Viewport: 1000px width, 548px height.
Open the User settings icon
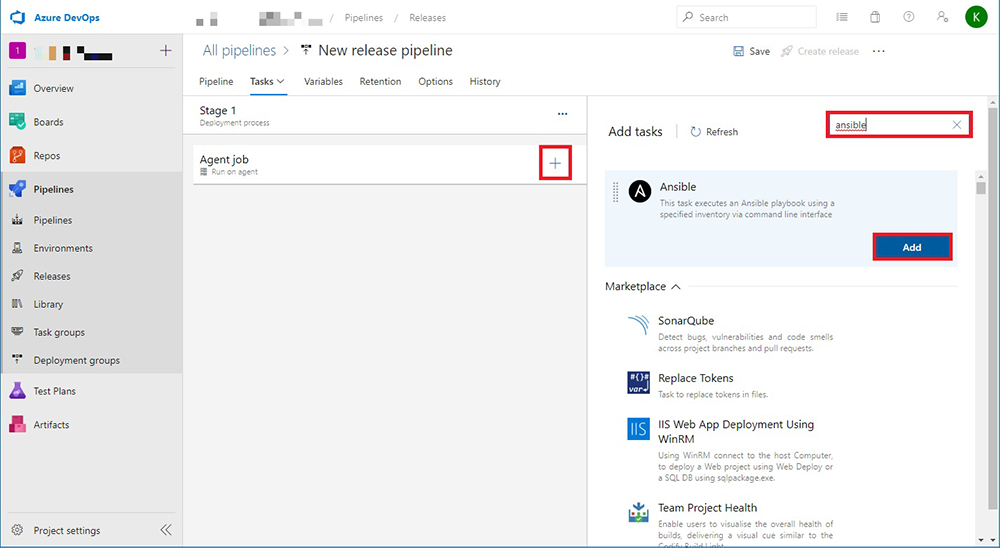tap(943, 17)
